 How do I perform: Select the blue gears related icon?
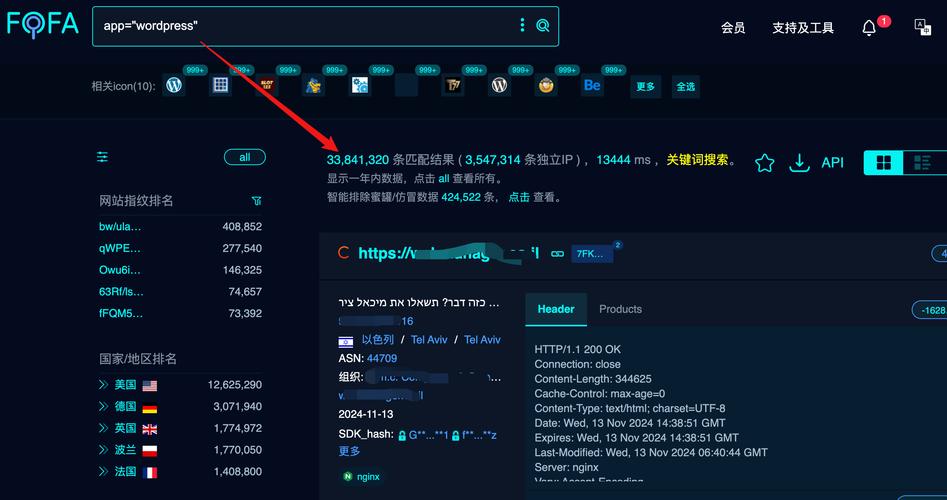pos(360,86)
